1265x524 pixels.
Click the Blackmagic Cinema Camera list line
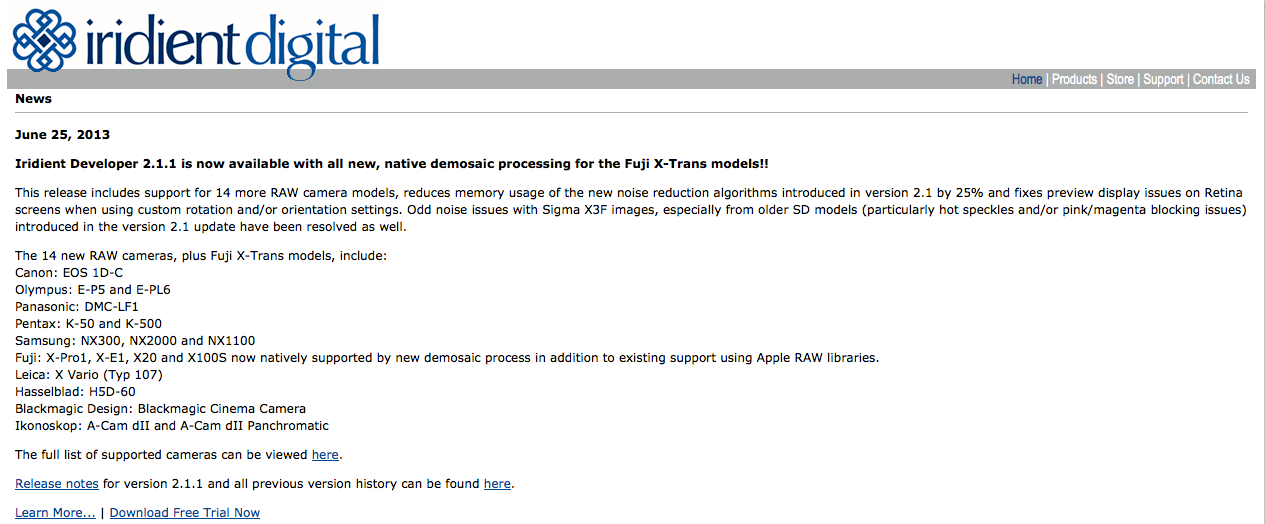(161, 408)
